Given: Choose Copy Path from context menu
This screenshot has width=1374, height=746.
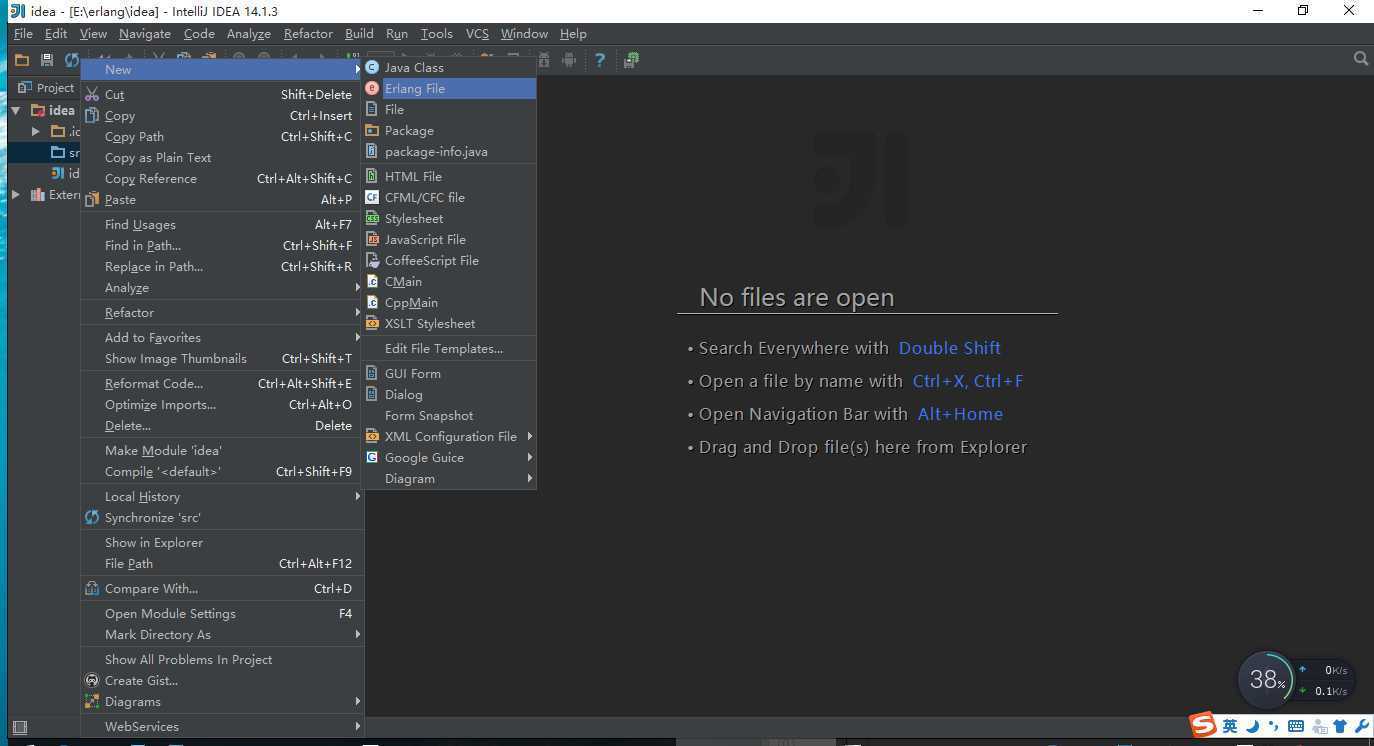Looking at the screenshot, I should pyautogui.click(x=221, y=136).
